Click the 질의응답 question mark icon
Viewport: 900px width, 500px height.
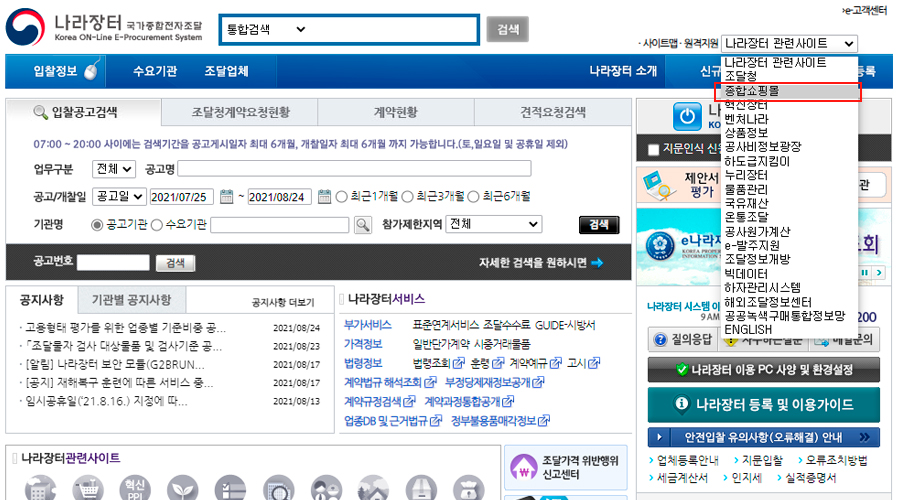pos(660,339)
